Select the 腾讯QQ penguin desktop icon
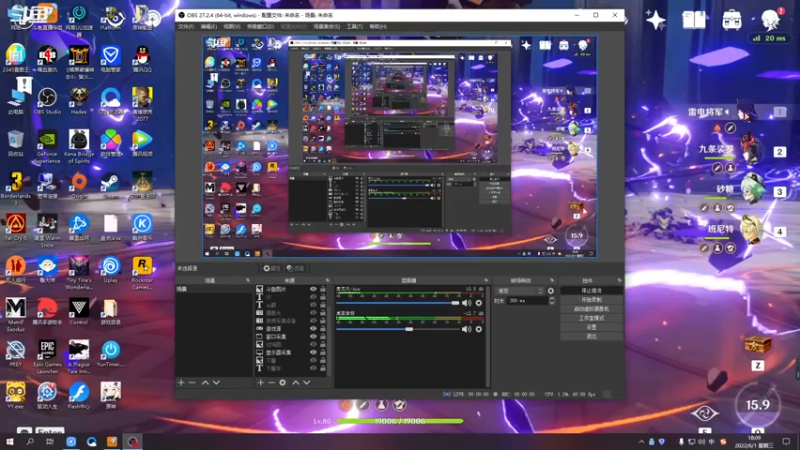 click(x=142, y=59)
